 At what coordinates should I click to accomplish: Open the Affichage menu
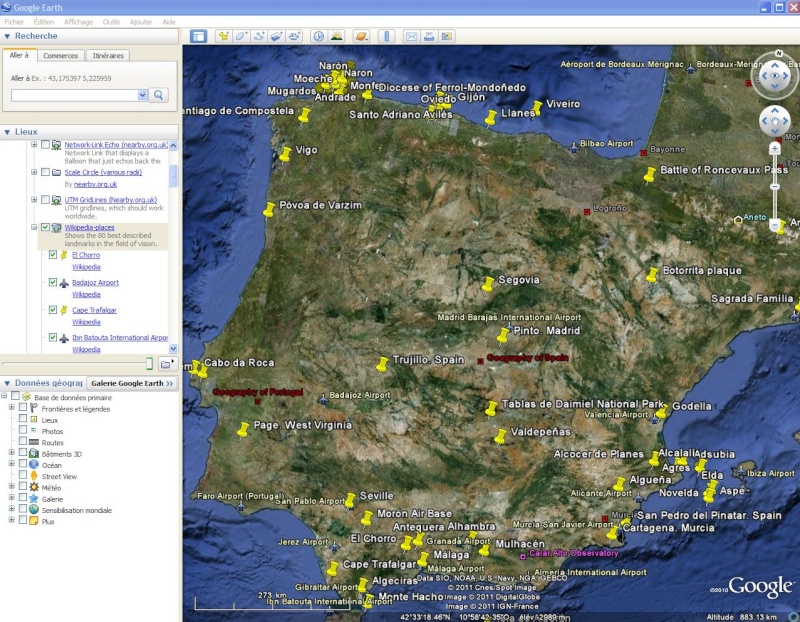click(79, 22)
